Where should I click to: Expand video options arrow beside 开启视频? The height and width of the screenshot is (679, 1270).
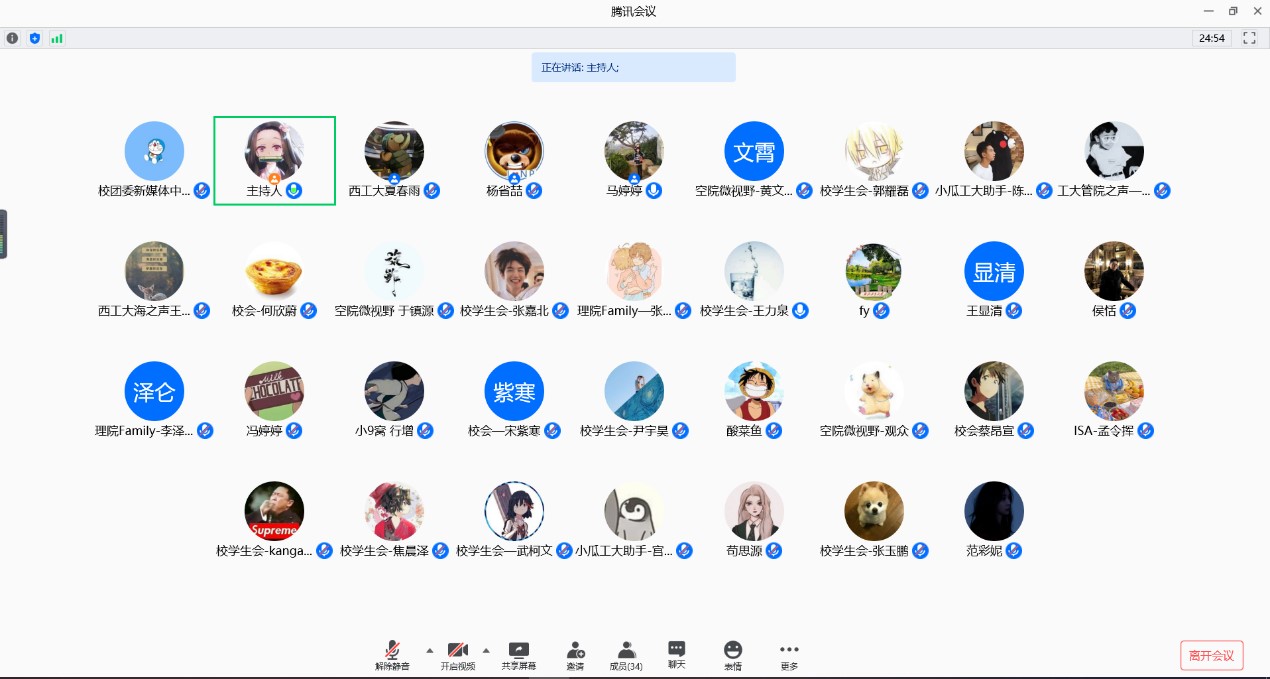[x=487, y=650]
